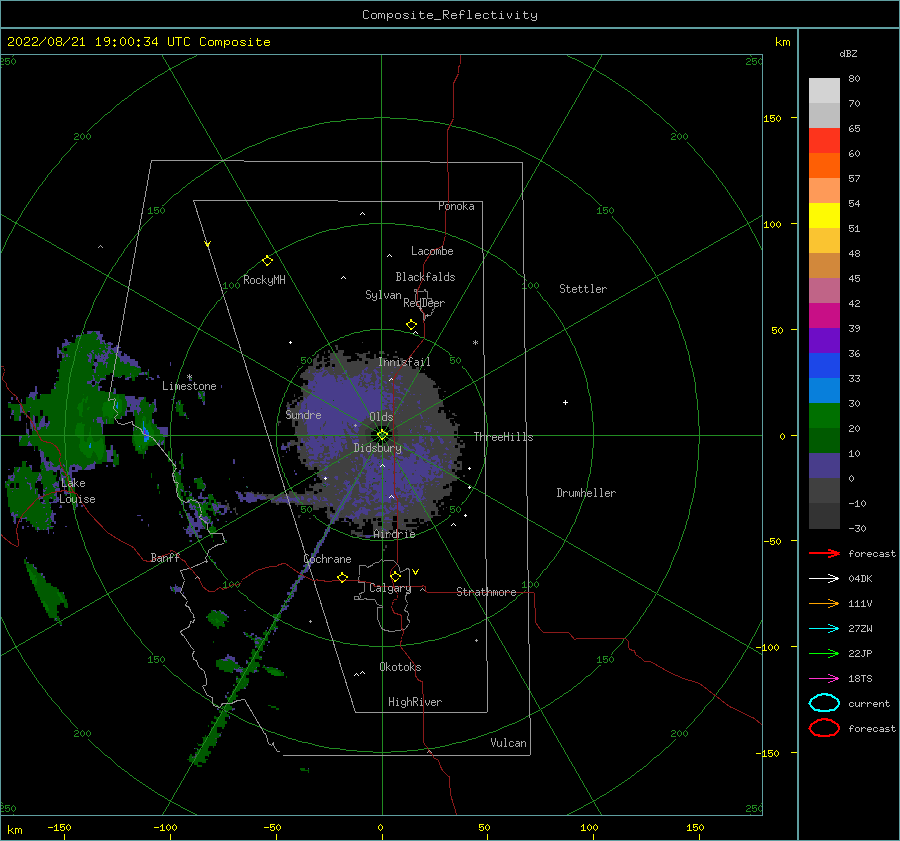The width and height of the screenshot is (900, 841).
Task: Click the Cochrane label
Action: coord(327,559)
